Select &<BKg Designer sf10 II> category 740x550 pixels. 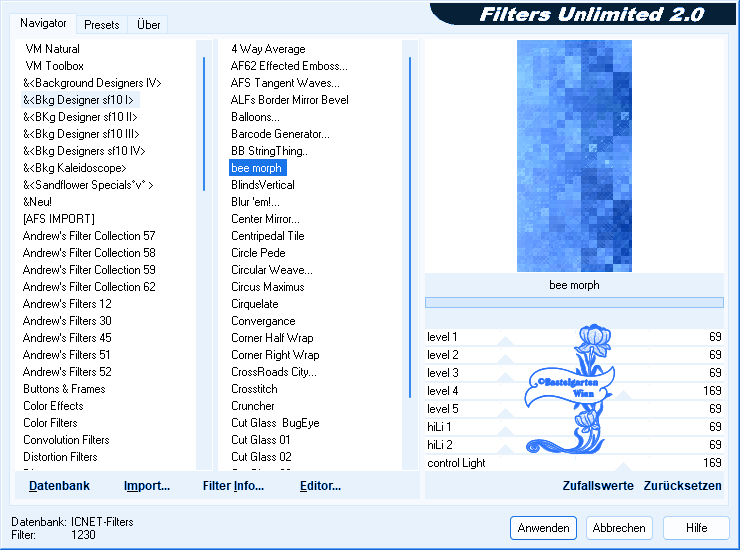[80, 117]
